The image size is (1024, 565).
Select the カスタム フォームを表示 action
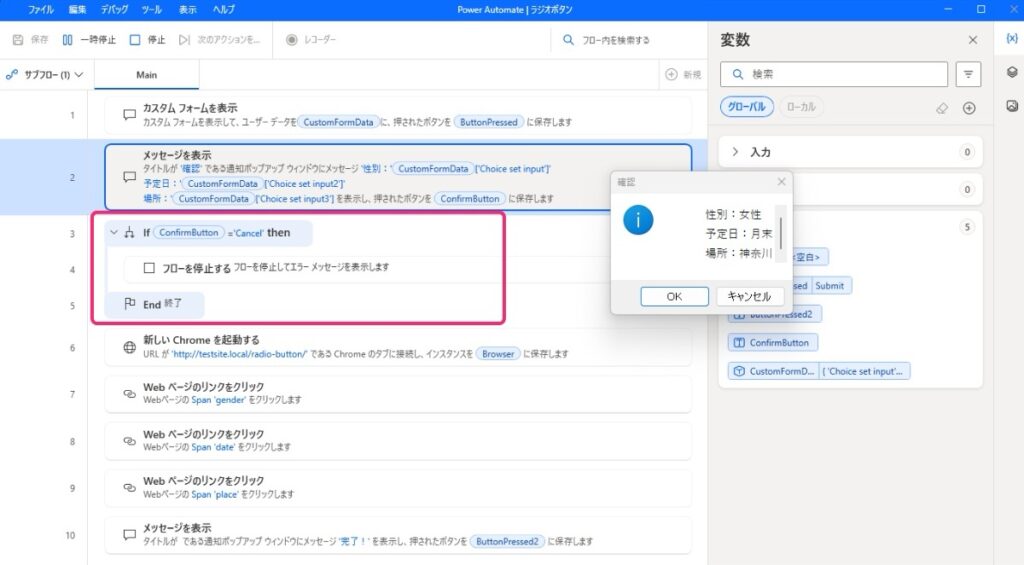[398, 115]
